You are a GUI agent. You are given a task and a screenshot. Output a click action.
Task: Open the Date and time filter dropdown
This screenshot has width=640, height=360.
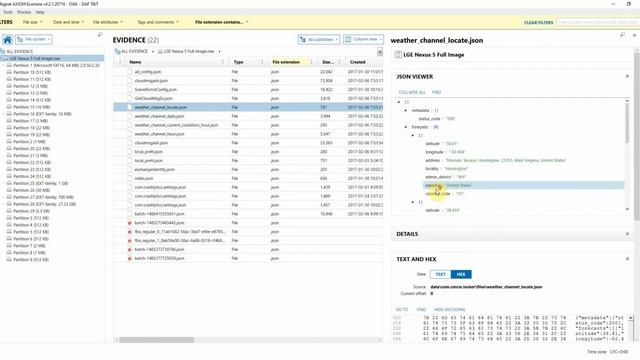pyautogui.click(x=69, y=22)
